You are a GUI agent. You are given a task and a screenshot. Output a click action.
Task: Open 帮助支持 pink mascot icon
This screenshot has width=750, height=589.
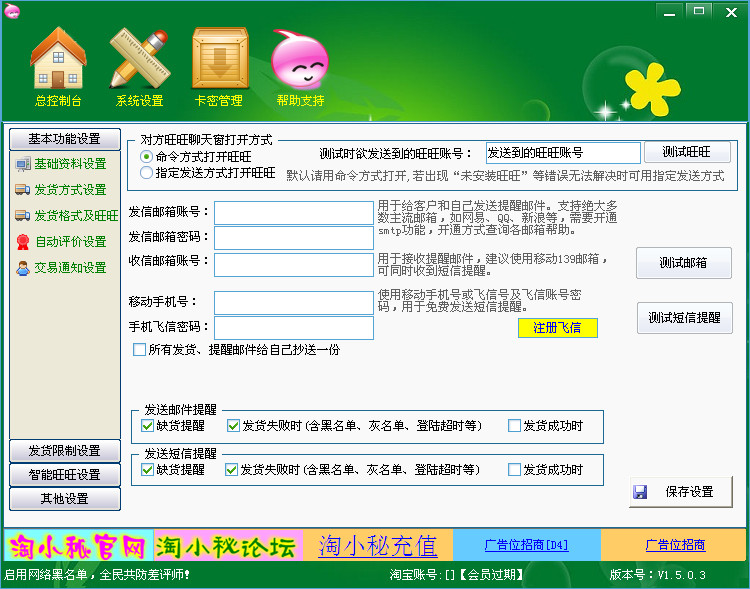pyautogui.click(x=300, y=59)
